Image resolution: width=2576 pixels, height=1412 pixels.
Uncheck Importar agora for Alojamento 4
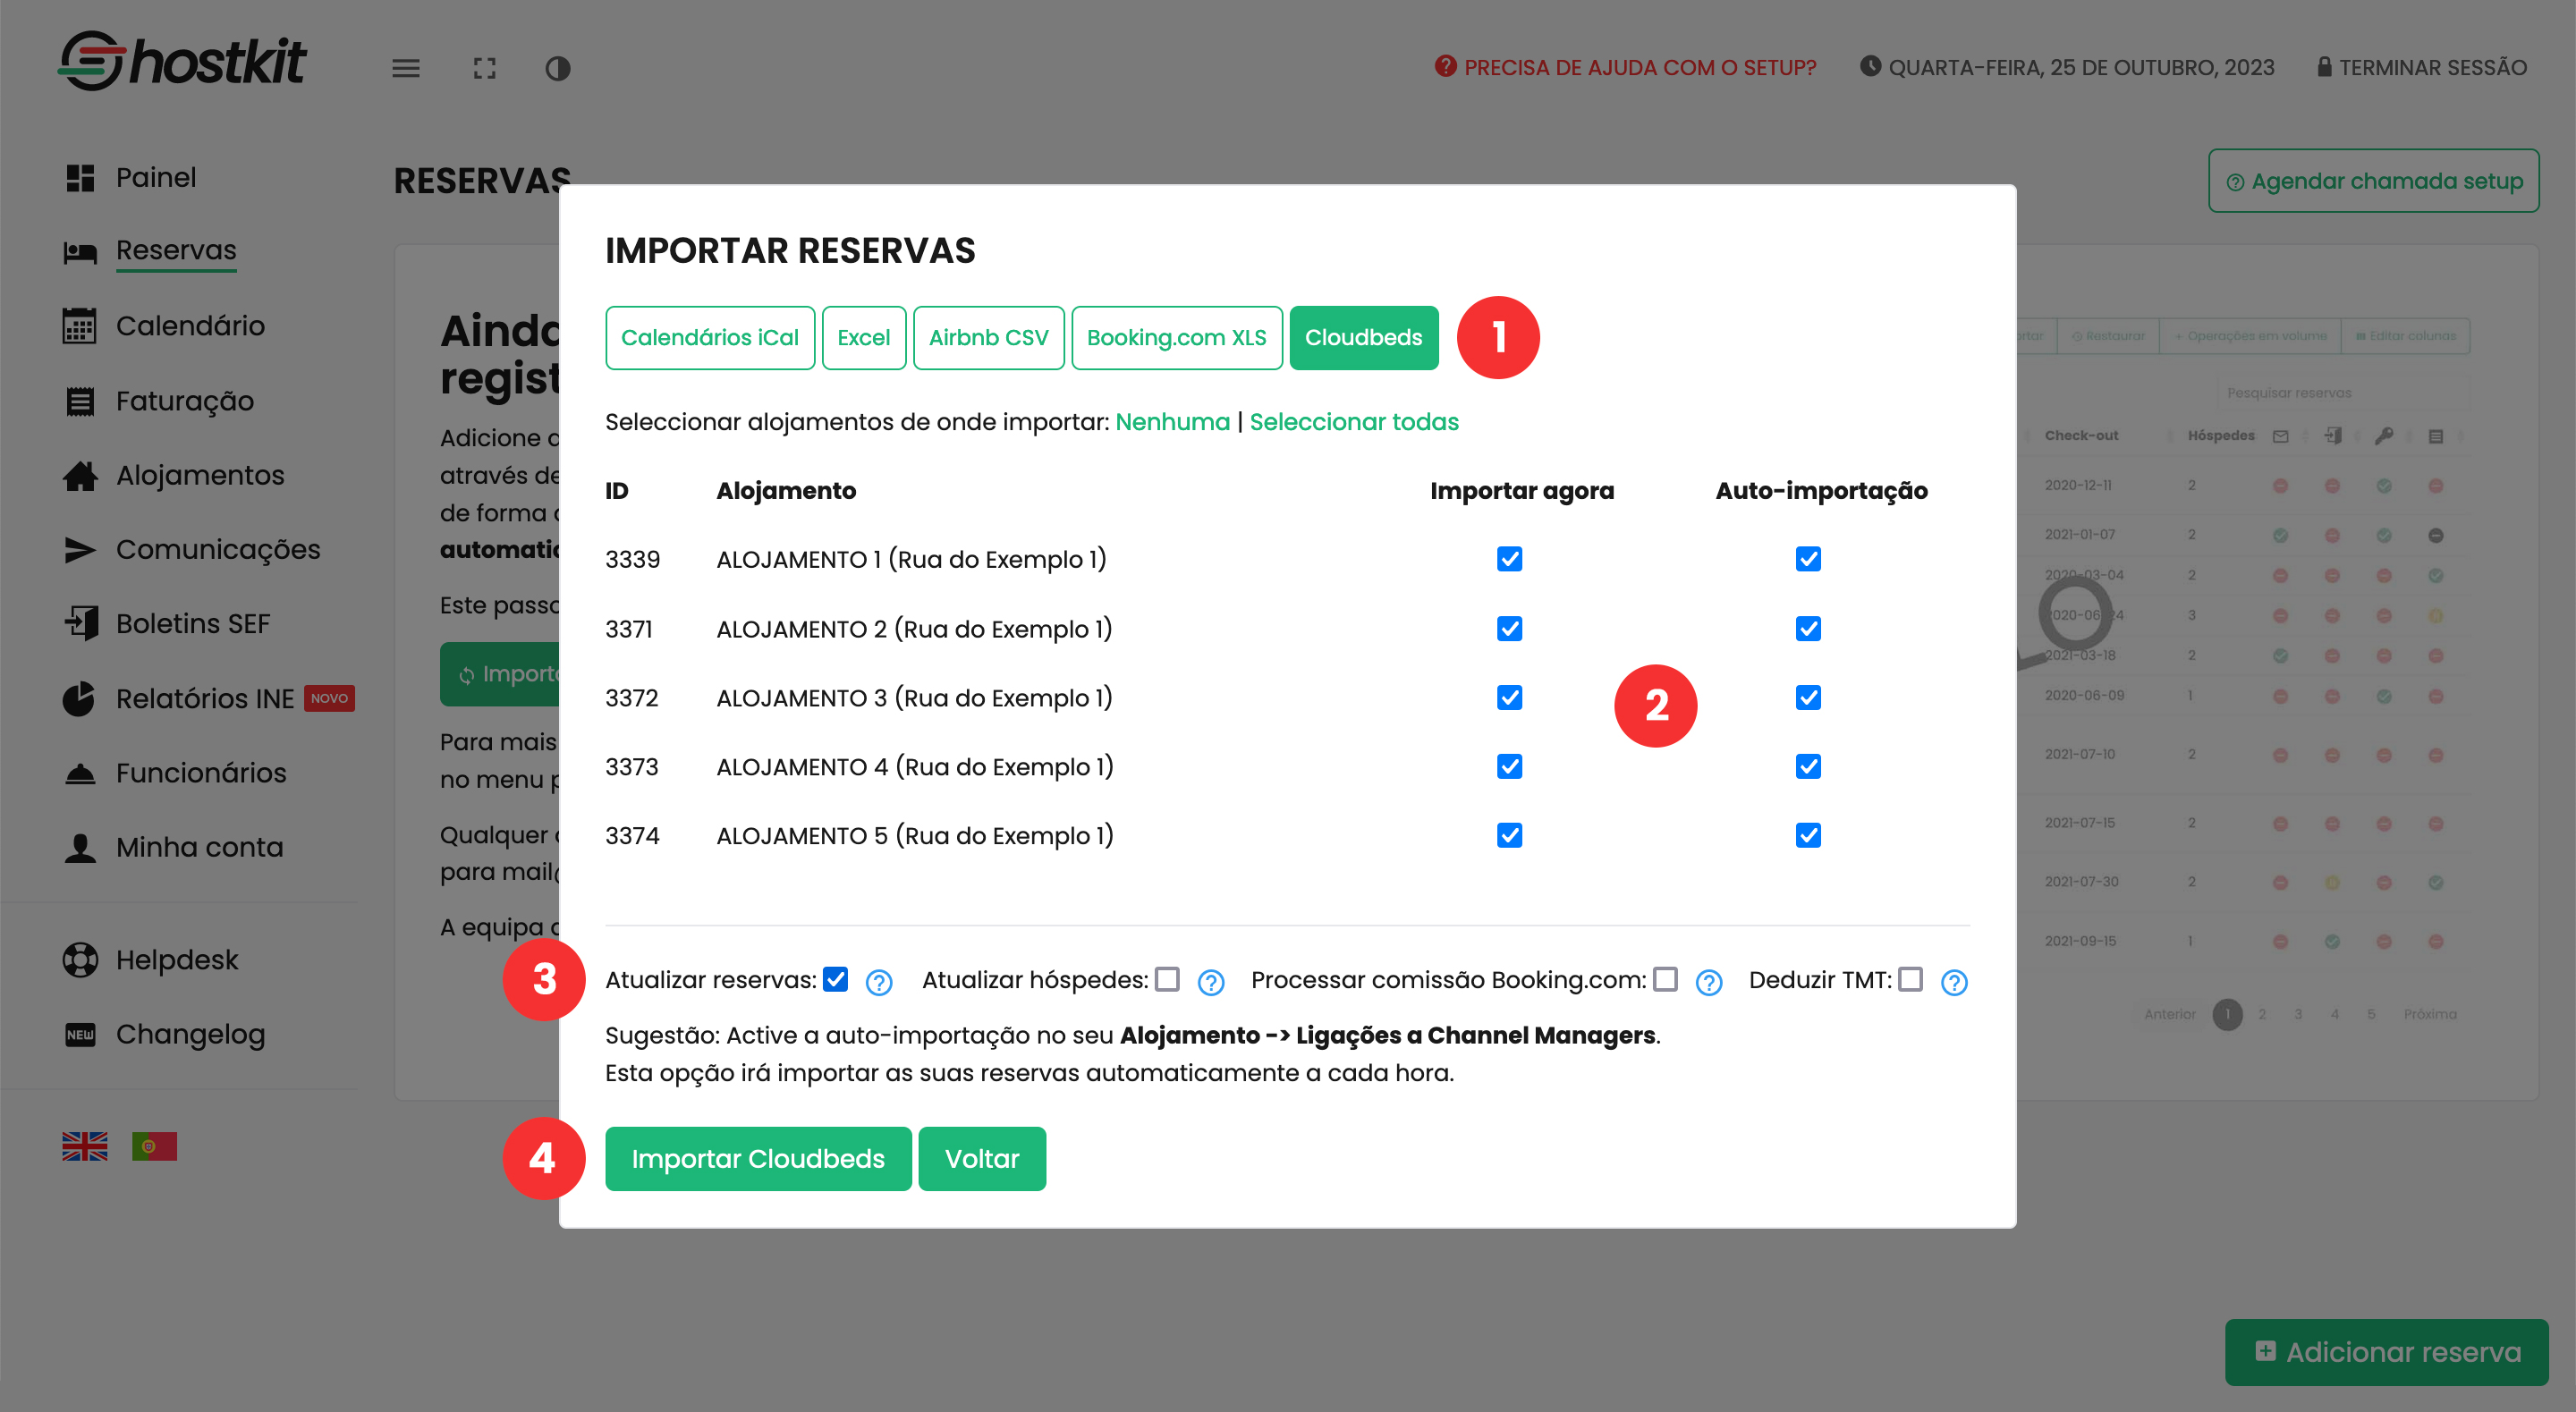[1510, 766]
